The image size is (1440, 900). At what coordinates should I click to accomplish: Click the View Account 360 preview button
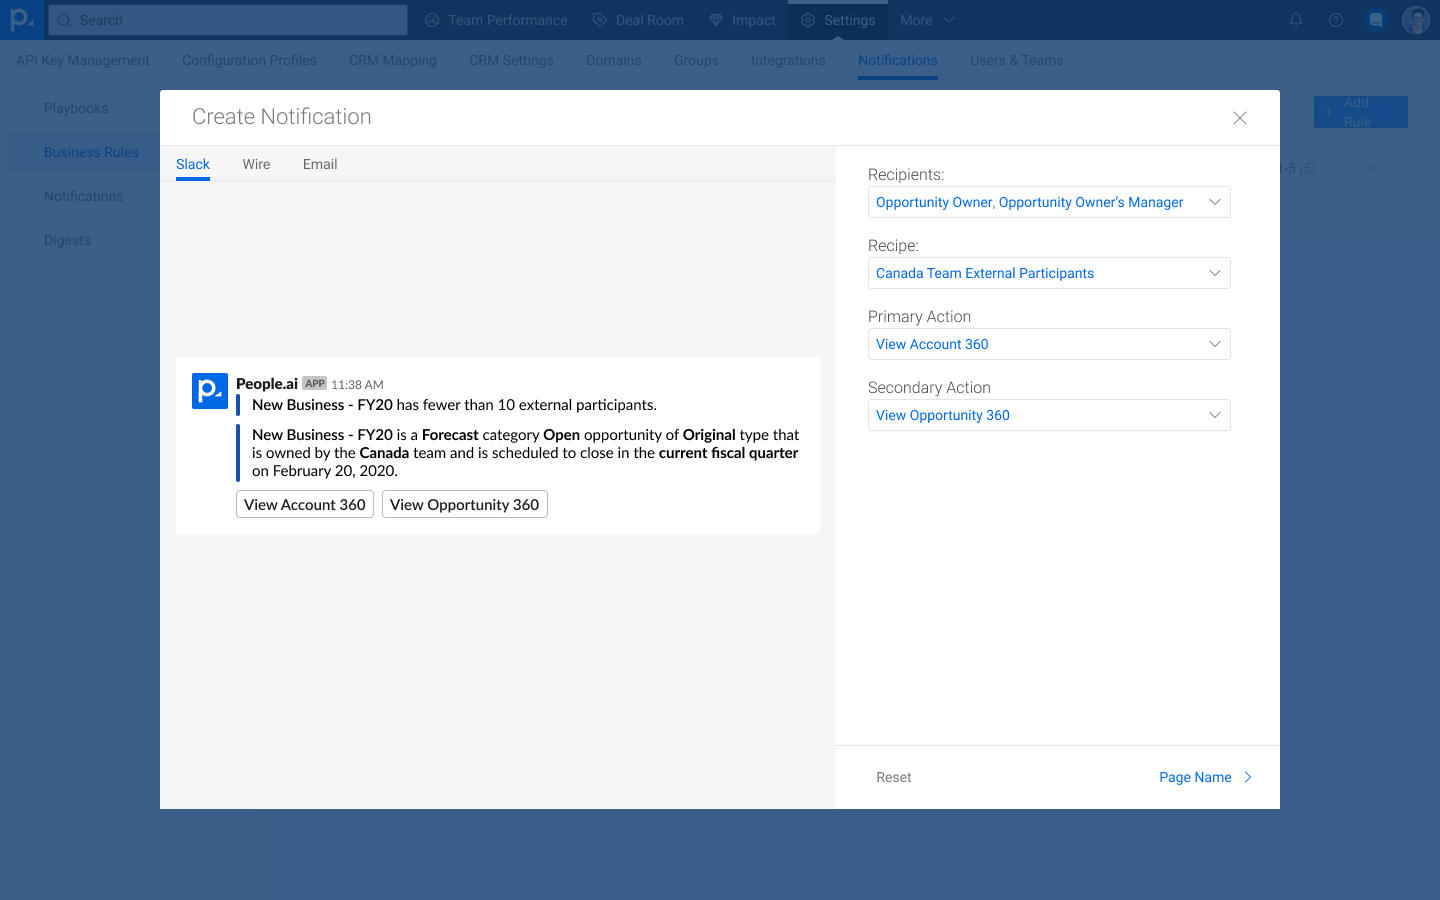pyautogui.click(x=305, y=504)
